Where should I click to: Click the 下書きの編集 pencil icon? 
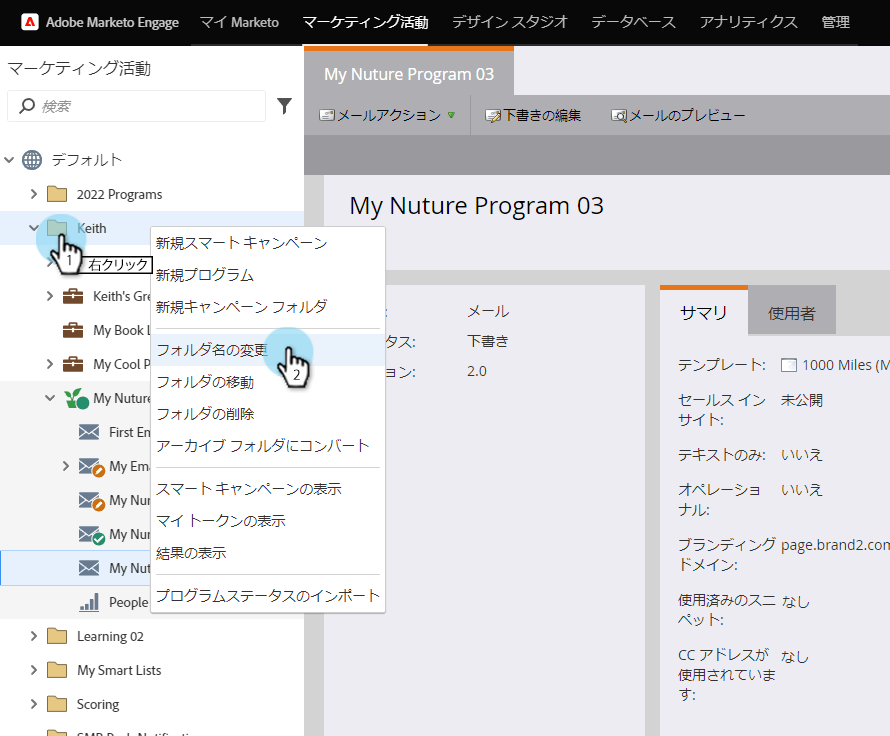point(493,116)
